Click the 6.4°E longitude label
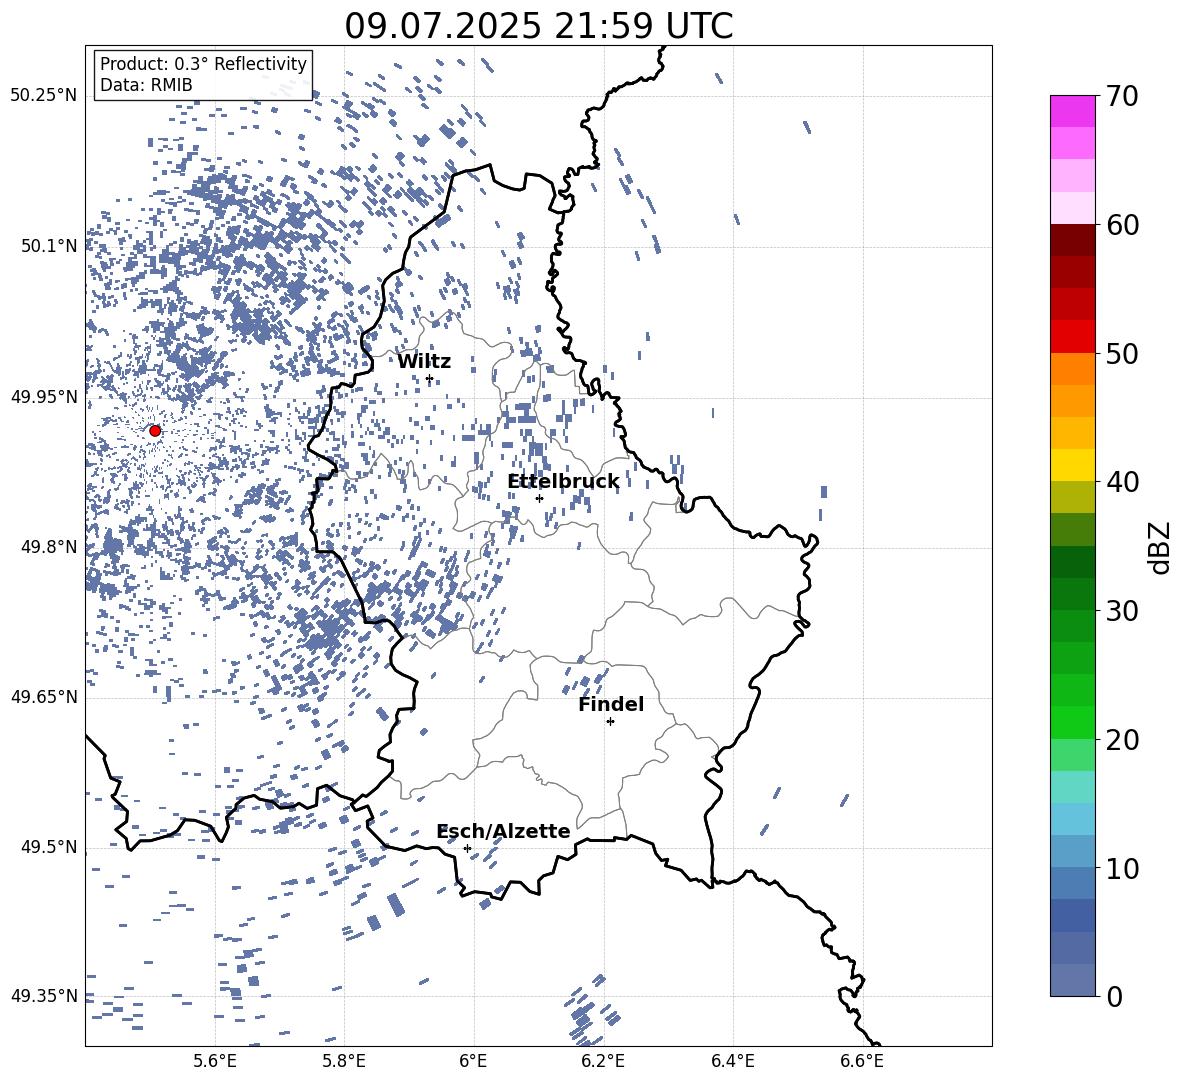The height and width of the screenshot is (1081, 1184). (732, 1061)
